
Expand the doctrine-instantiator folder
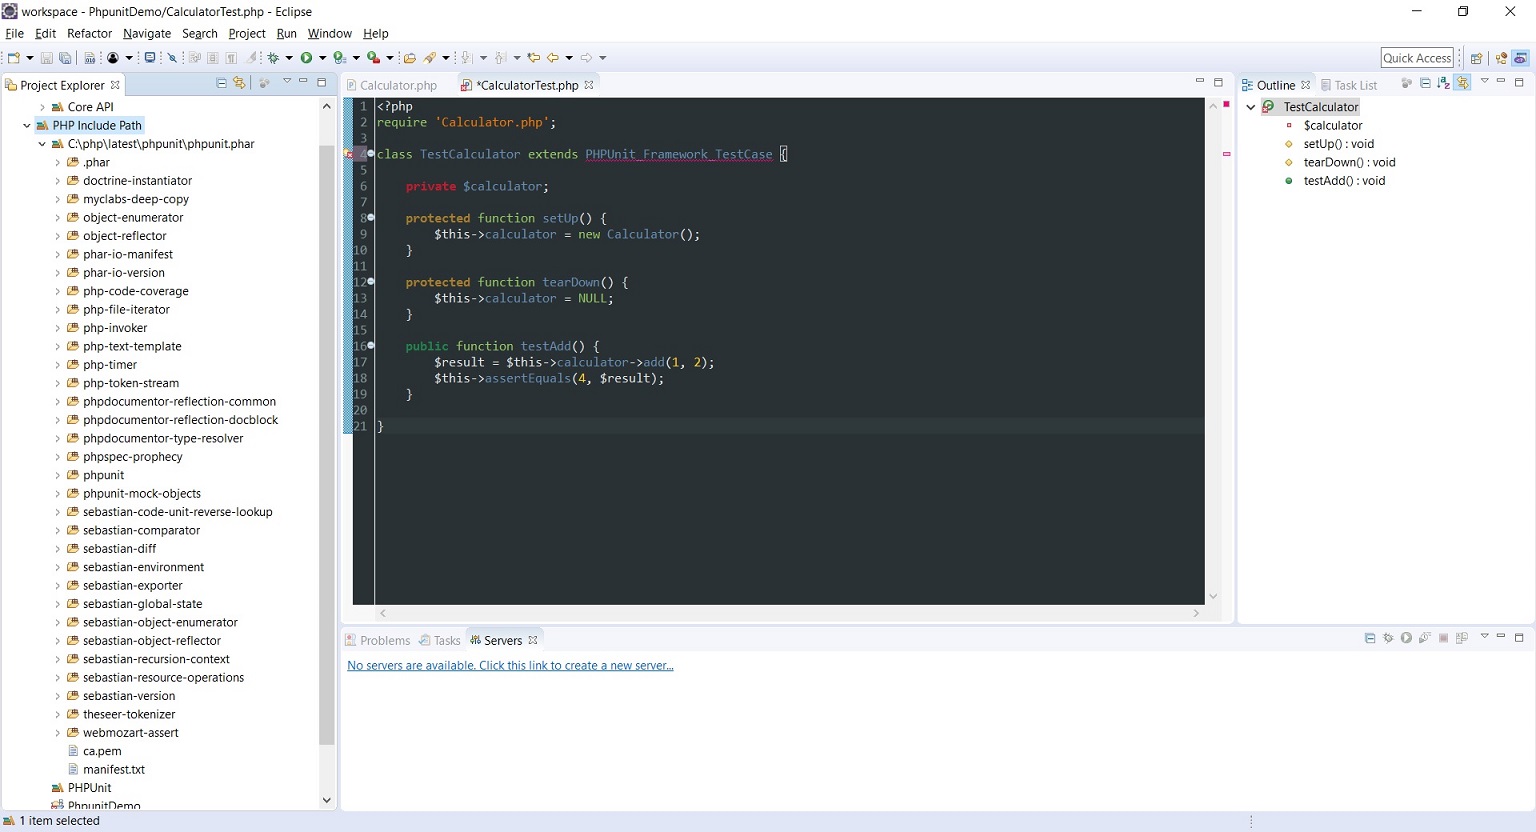57,181
